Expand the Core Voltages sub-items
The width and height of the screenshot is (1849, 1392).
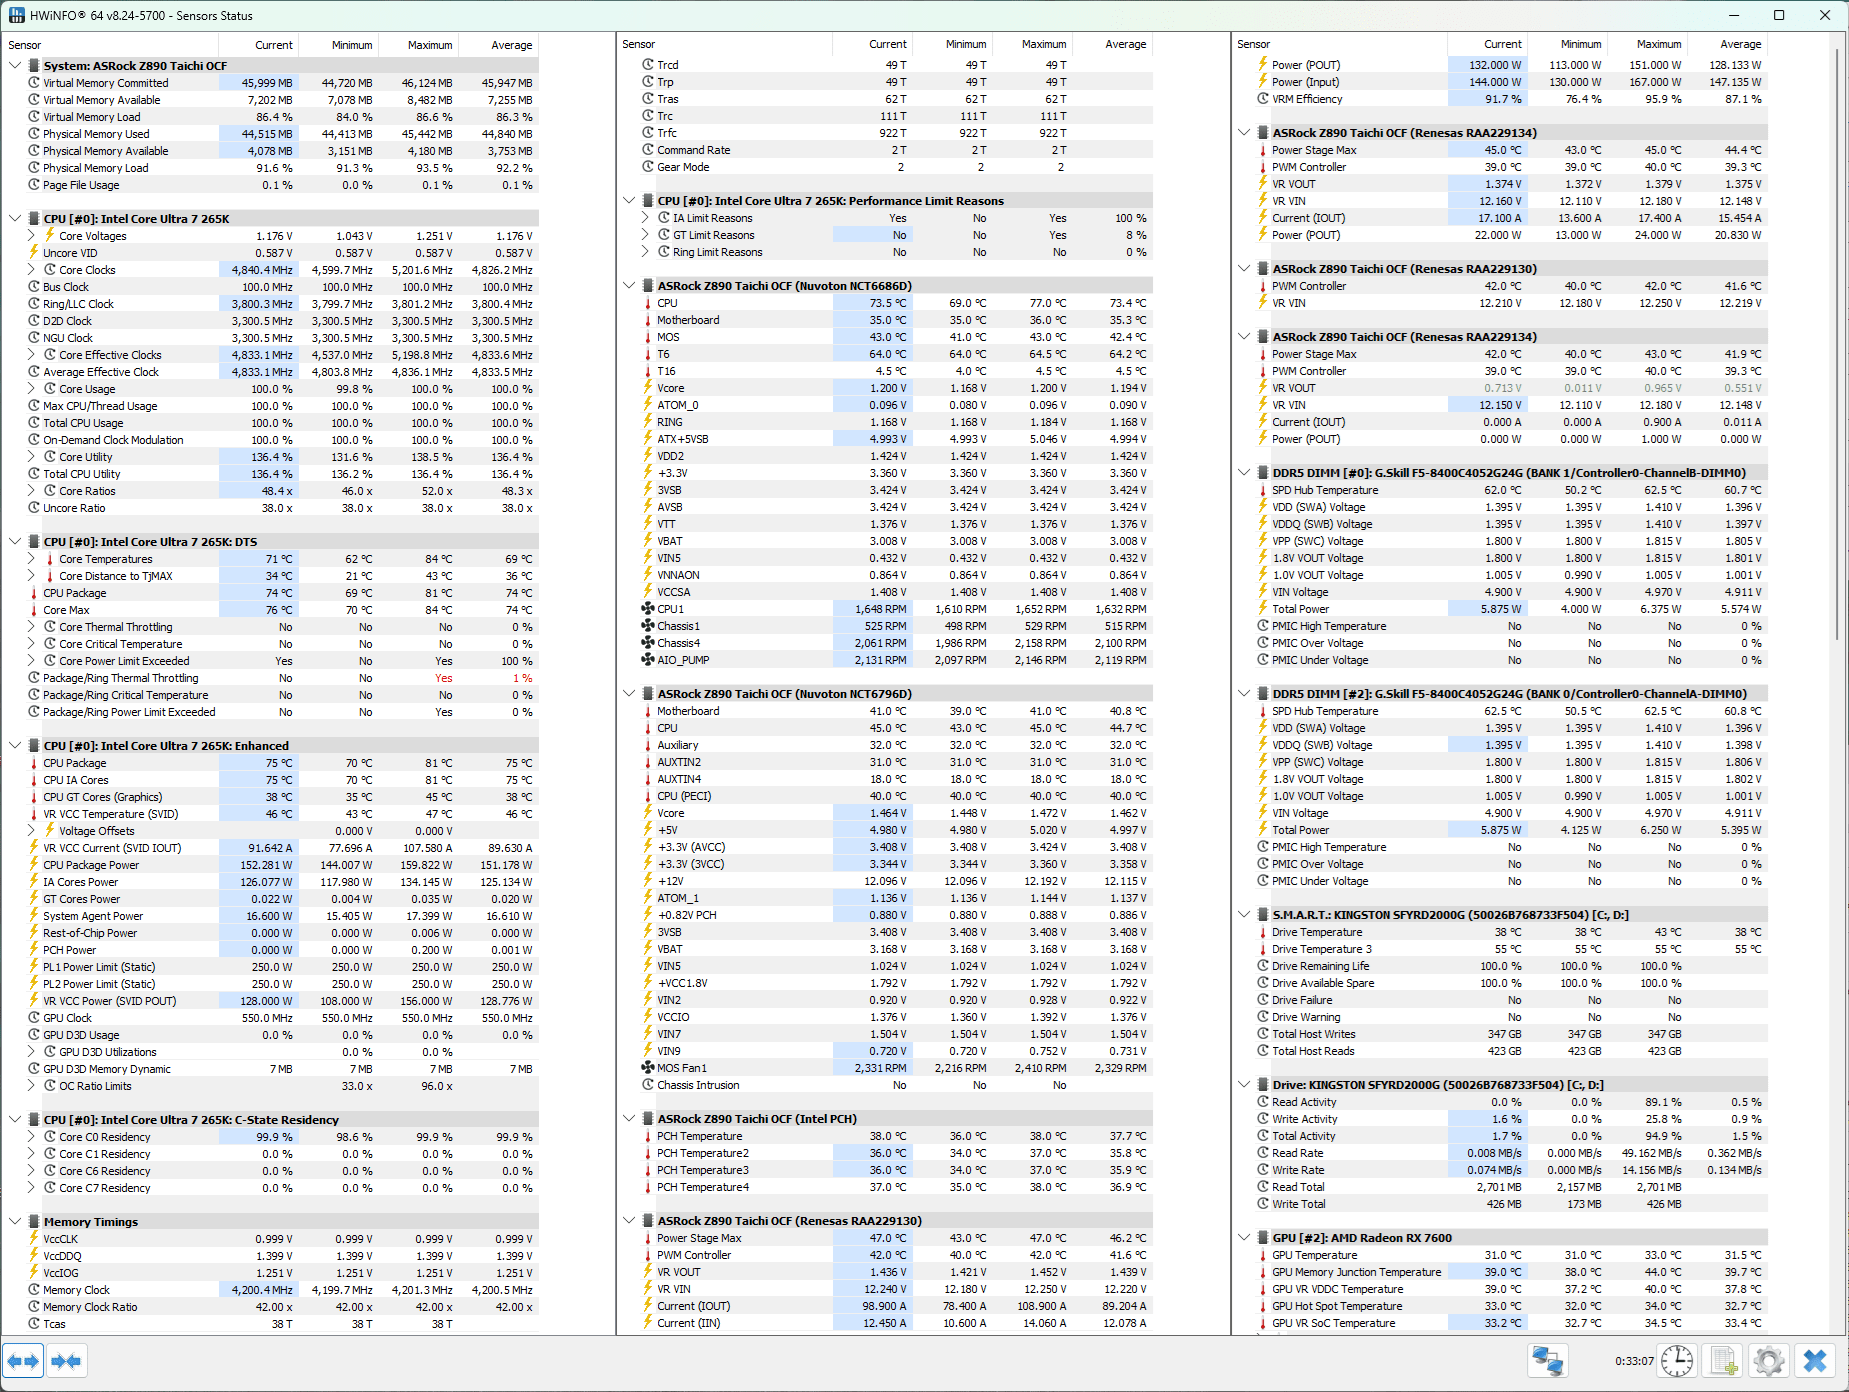31,236
